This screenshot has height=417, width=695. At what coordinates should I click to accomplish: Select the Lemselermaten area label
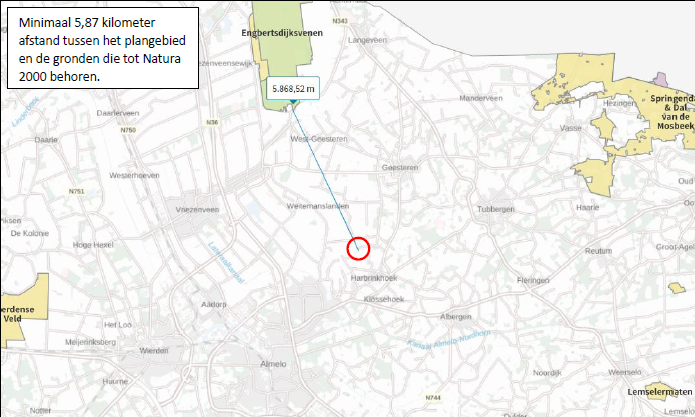pos(660,392)
